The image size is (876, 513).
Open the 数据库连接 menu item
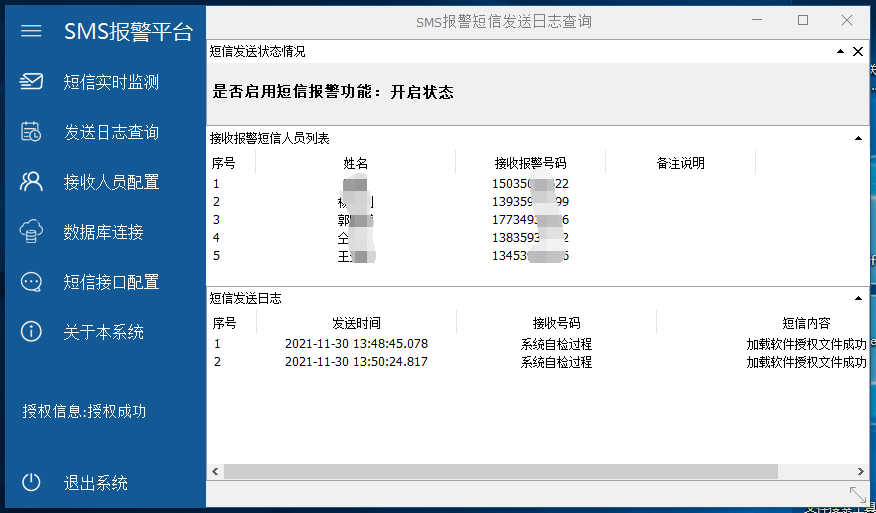tap(104, 232)
